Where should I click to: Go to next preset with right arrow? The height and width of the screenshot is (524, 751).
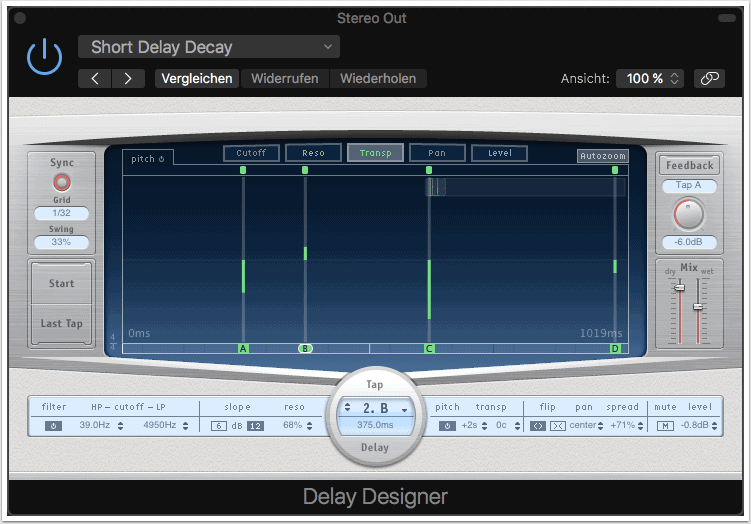point(127,78)
